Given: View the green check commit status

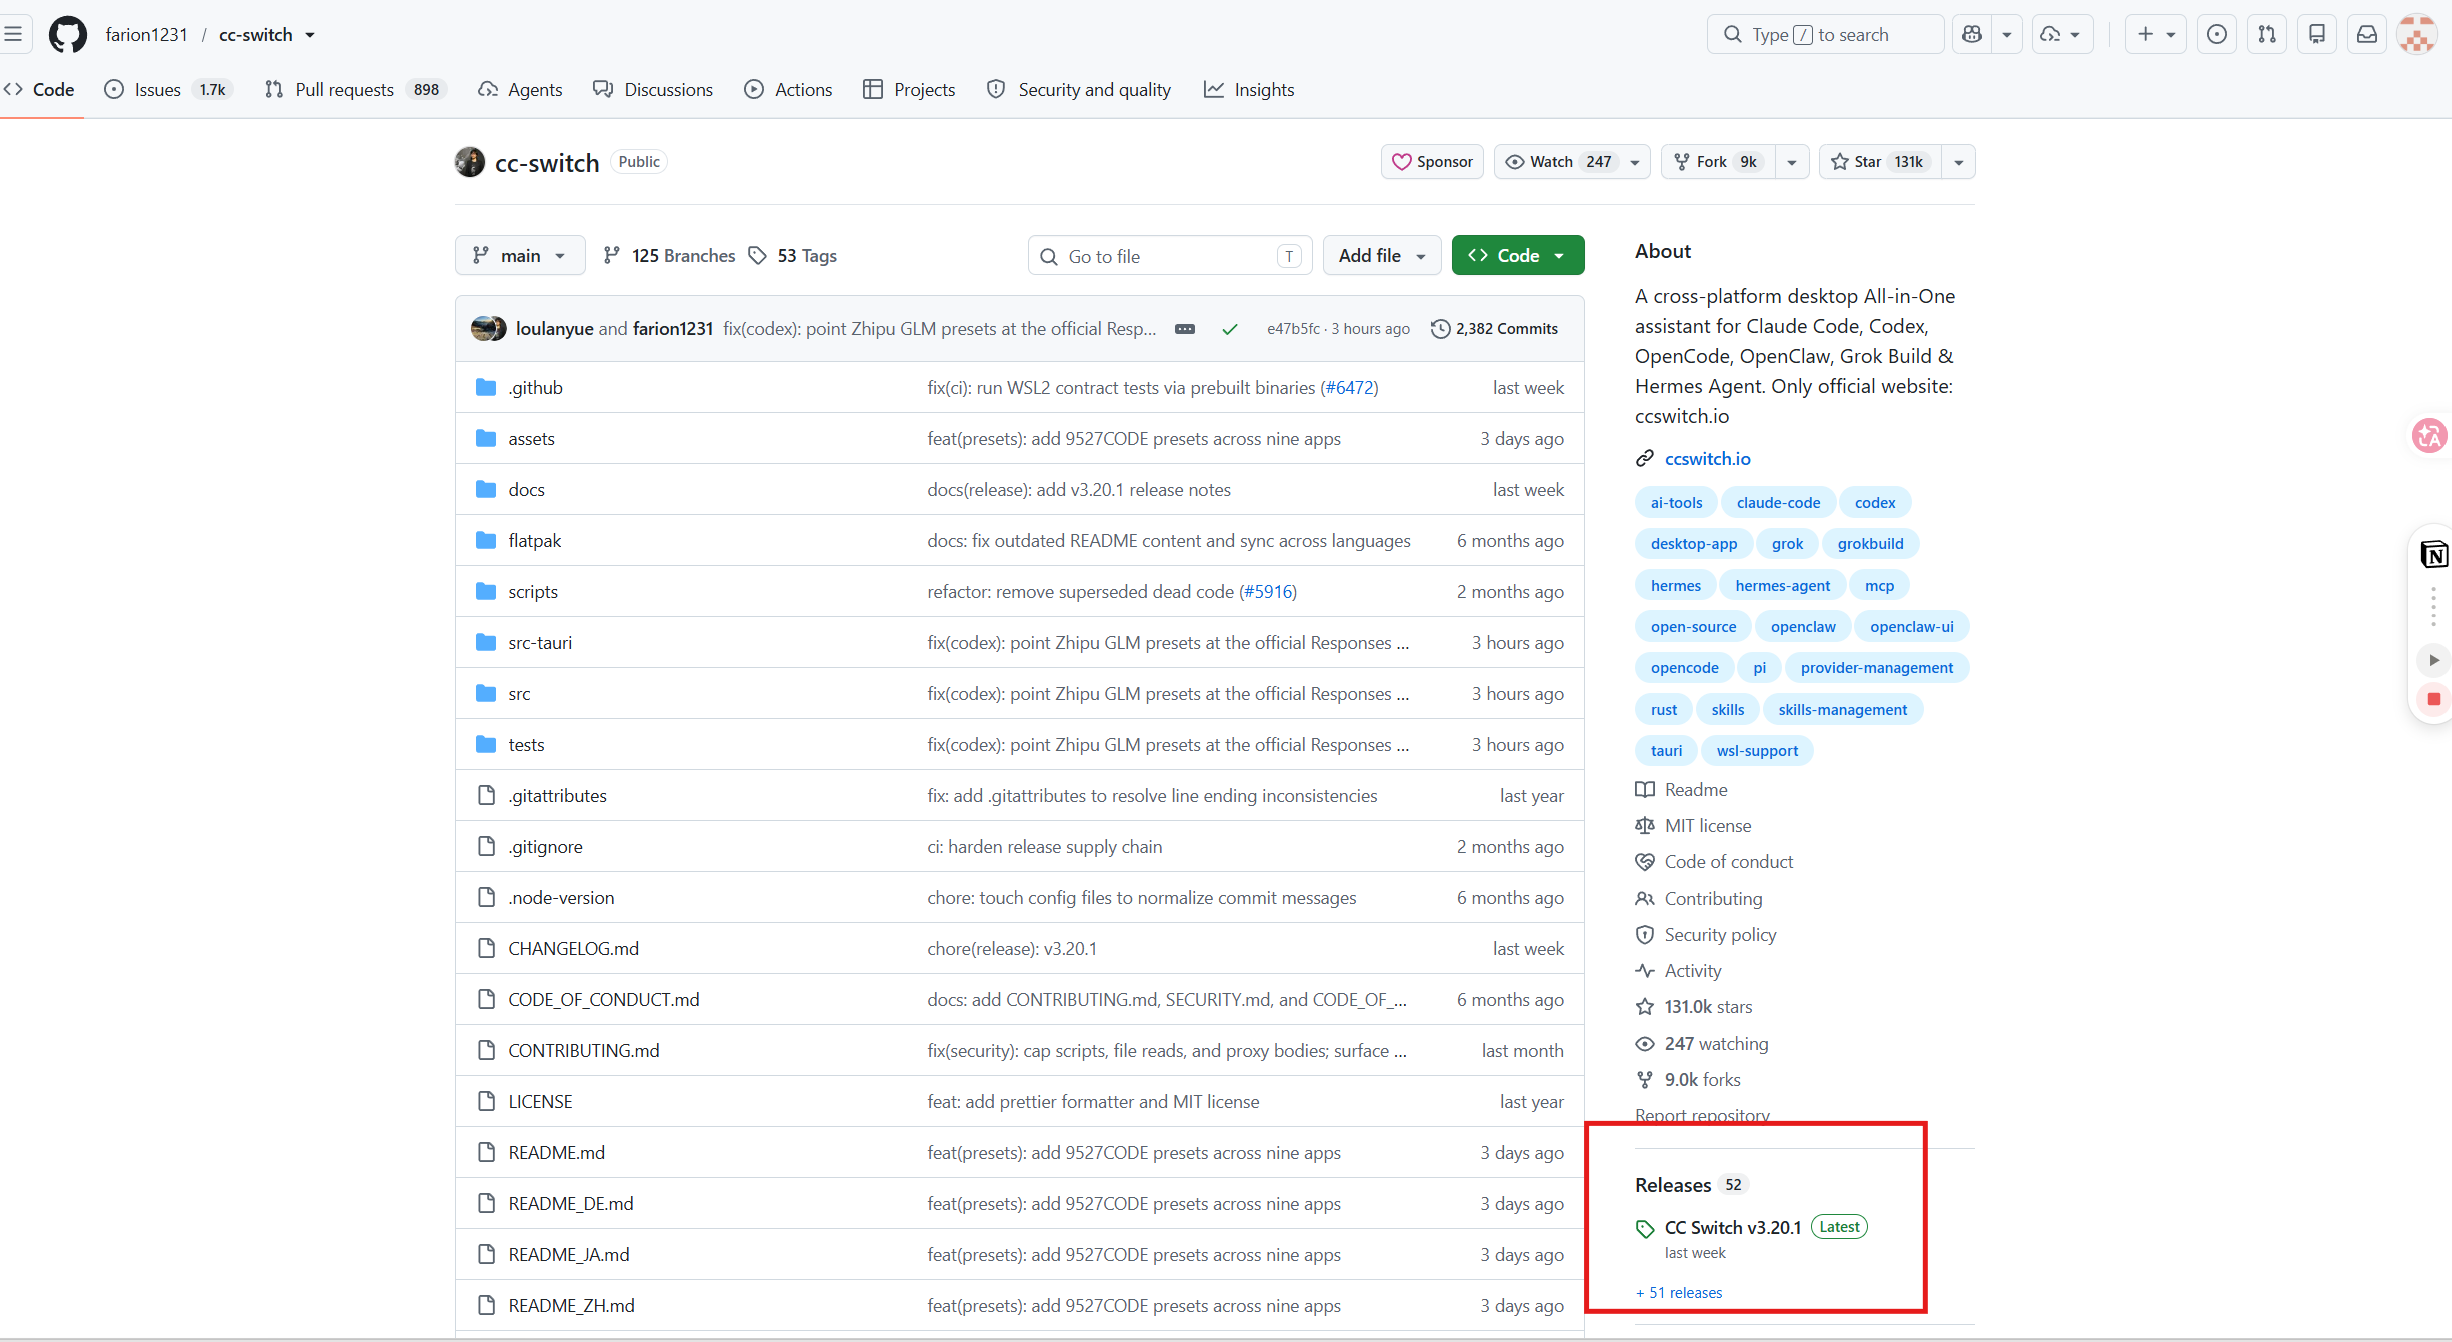Looking at the screenshot, I should [1230, 329].
